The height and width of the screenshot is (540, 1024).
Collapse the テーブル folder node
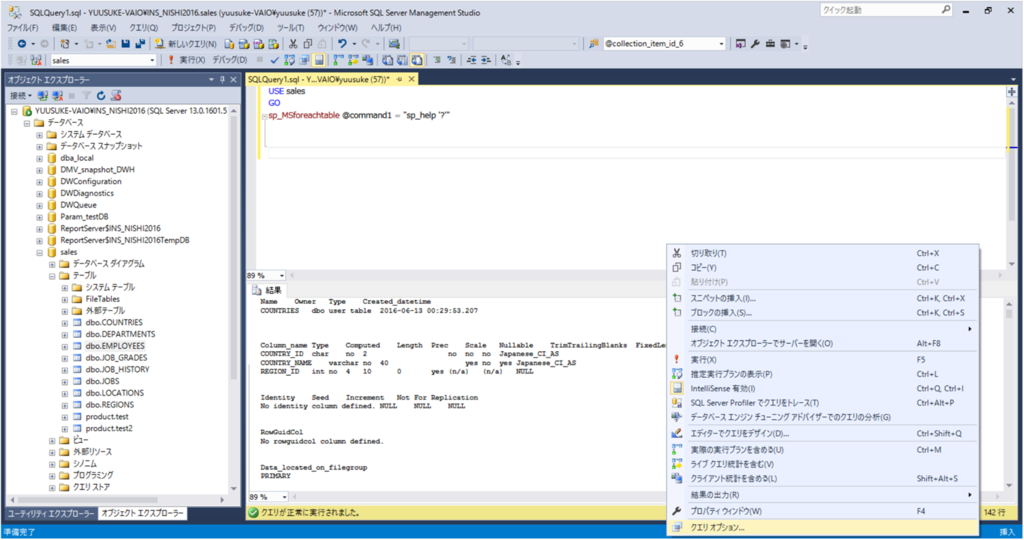pyautogui.click(x=52, y=276)
